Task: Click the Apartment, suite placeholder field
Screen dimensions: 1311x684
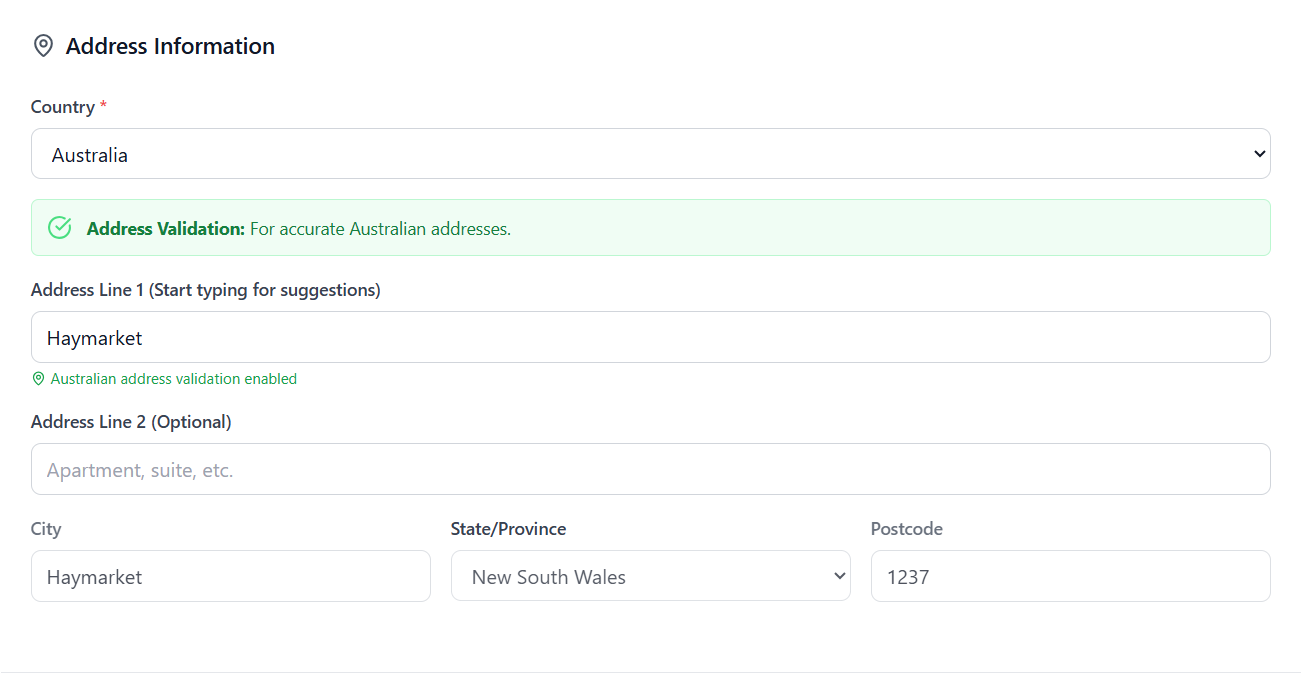Action: pos(650,468)
